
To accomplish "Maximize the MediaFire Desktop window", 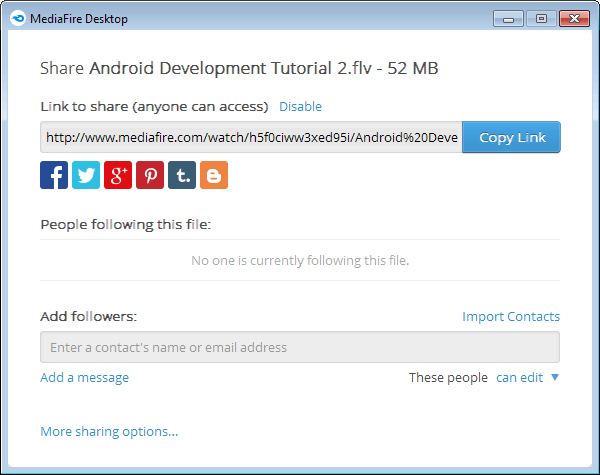I will [x=541, y=18].
